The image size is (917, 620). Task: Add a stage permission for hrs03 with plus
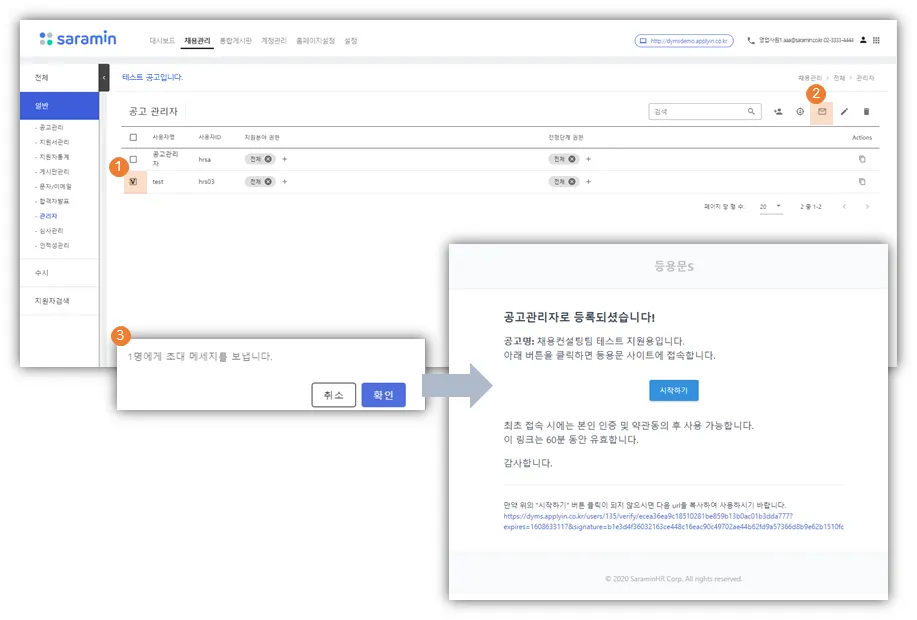pos(588,181)
